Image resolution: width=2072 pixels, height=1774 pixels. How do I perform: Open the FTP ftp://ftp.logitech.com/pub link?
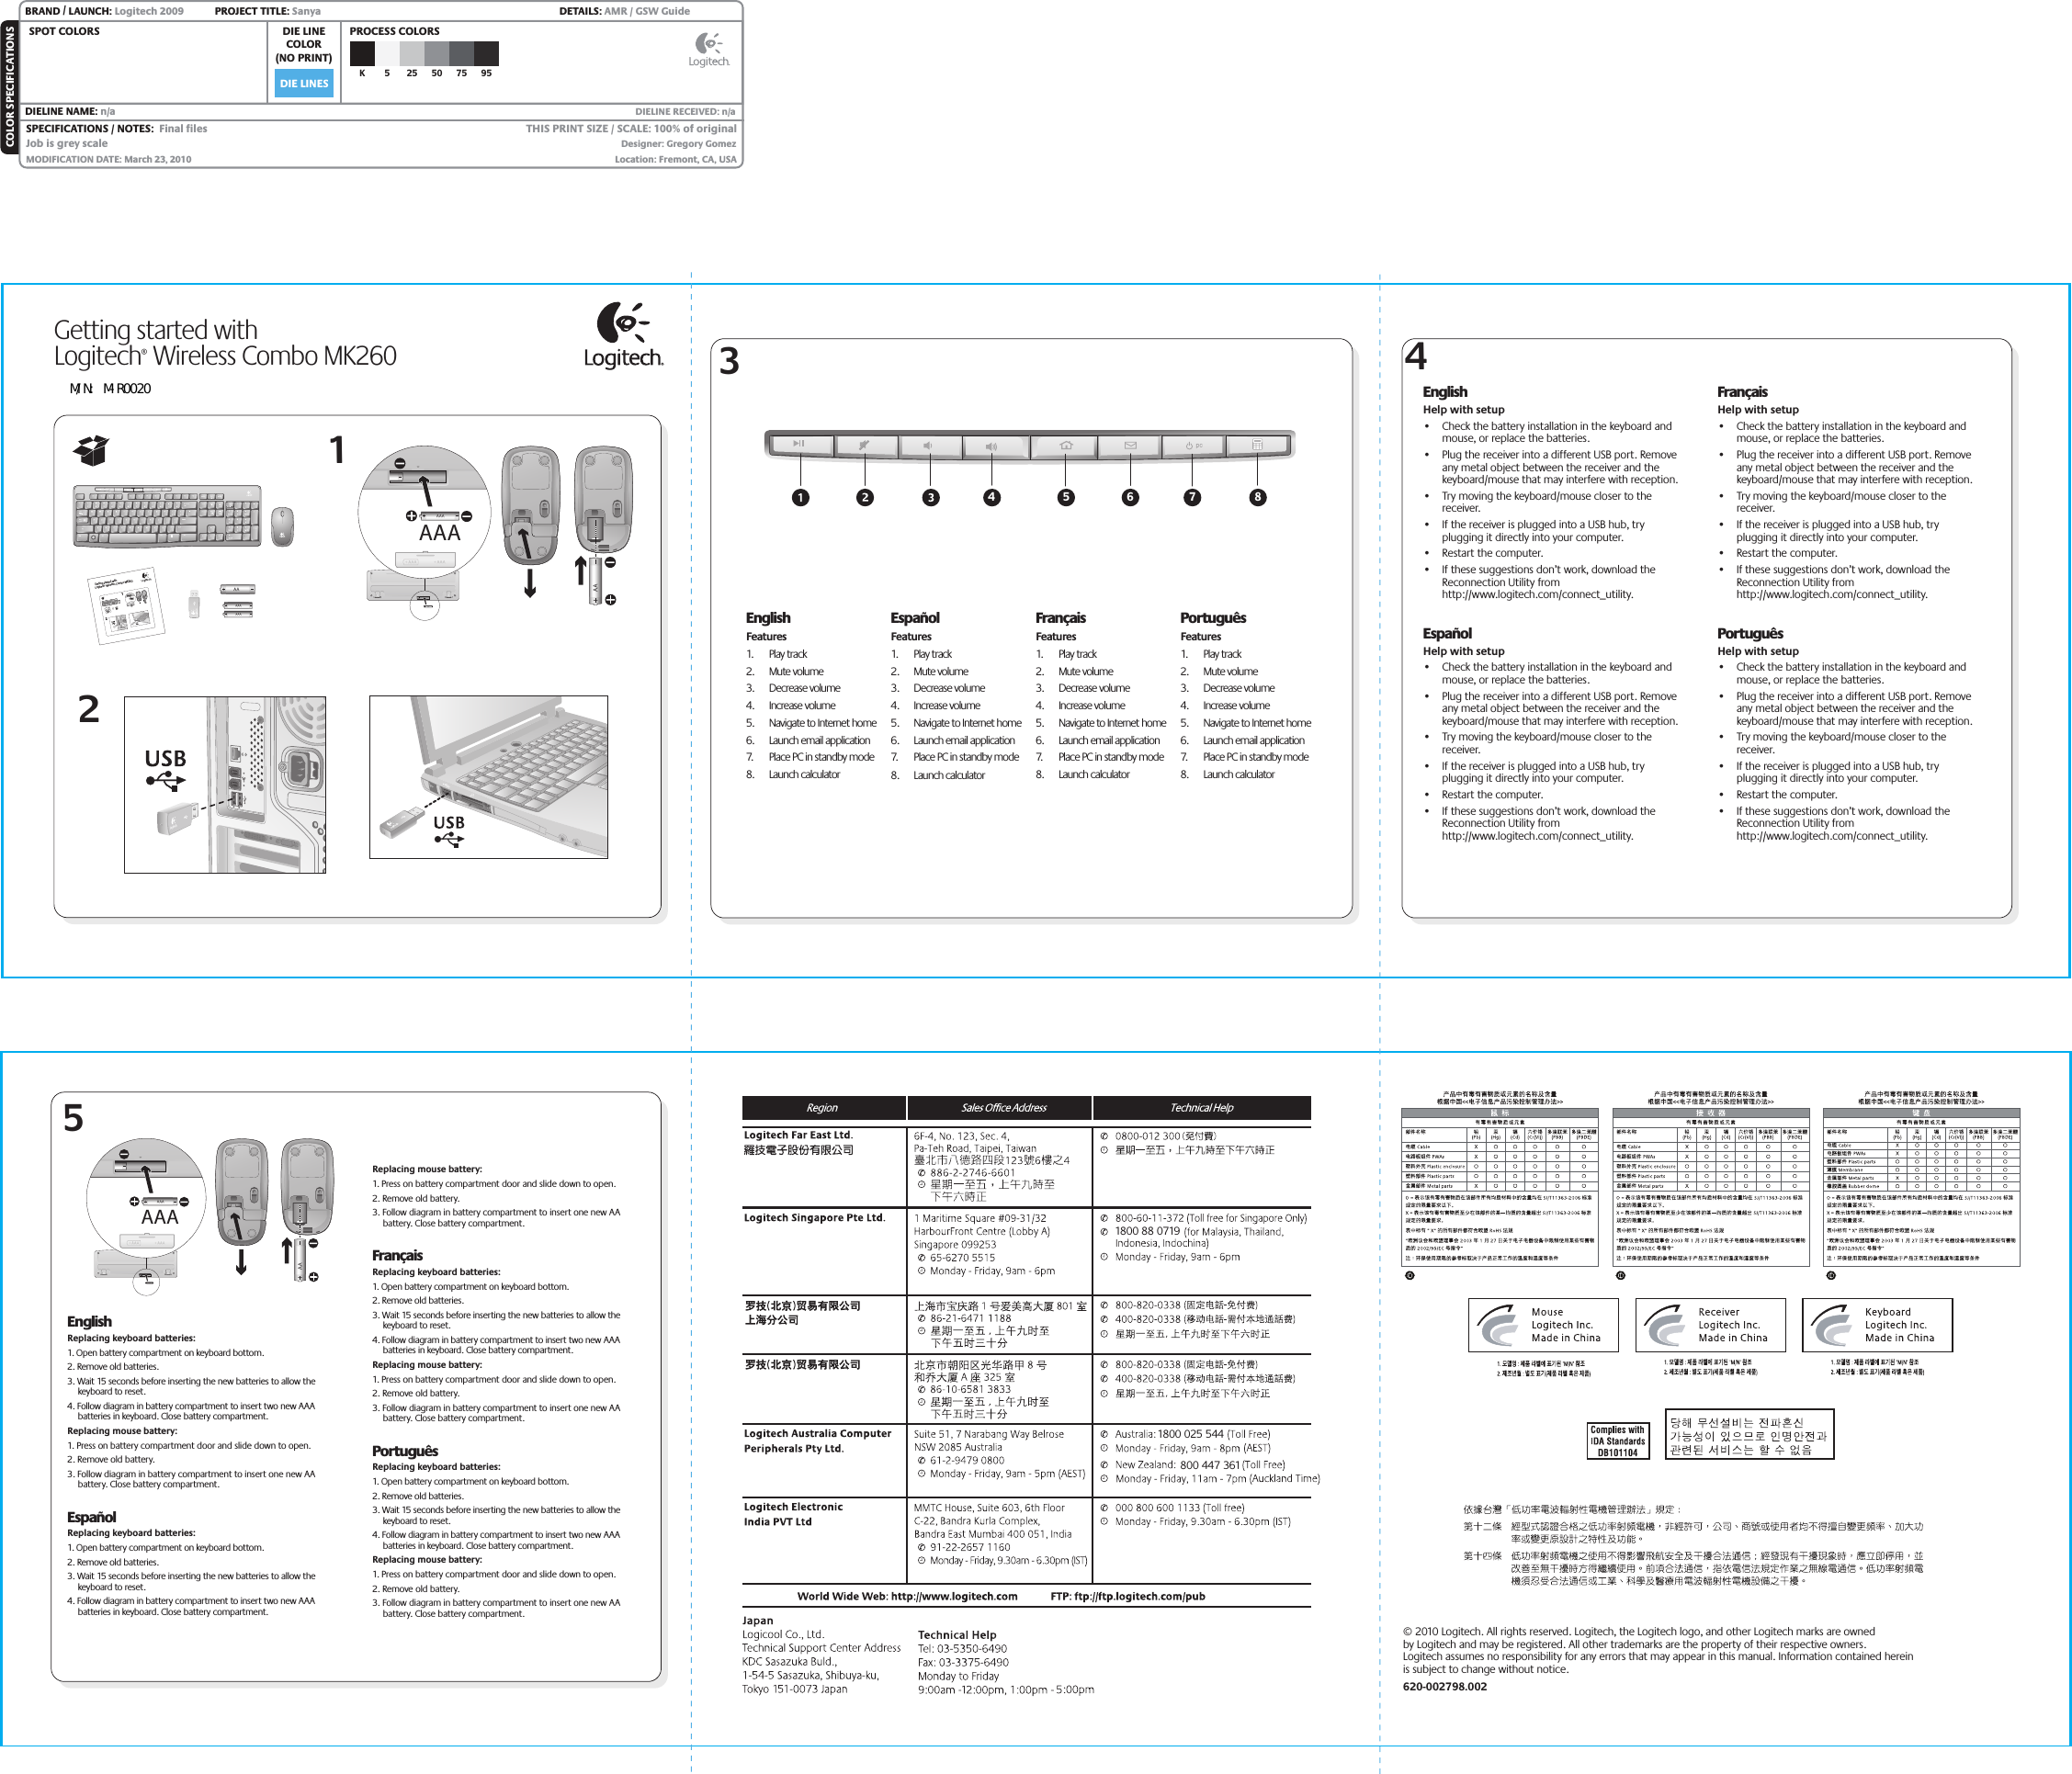[x=1128, y=1596]
